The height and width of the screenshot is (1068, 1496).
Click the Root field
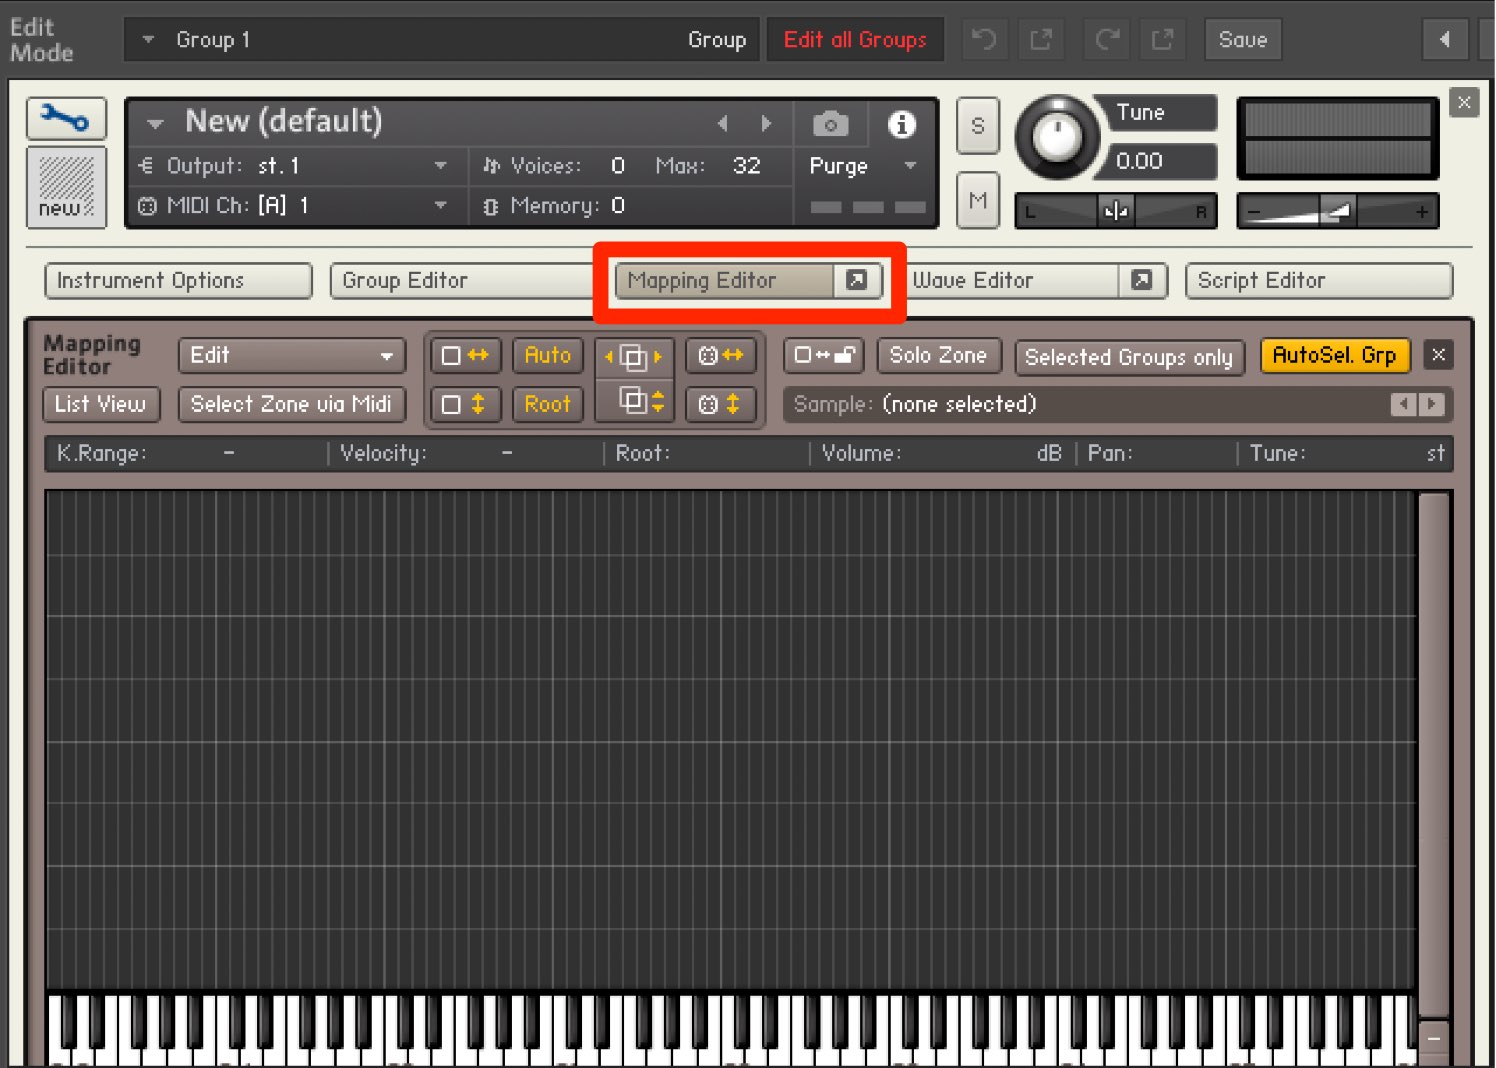[708, 454]
